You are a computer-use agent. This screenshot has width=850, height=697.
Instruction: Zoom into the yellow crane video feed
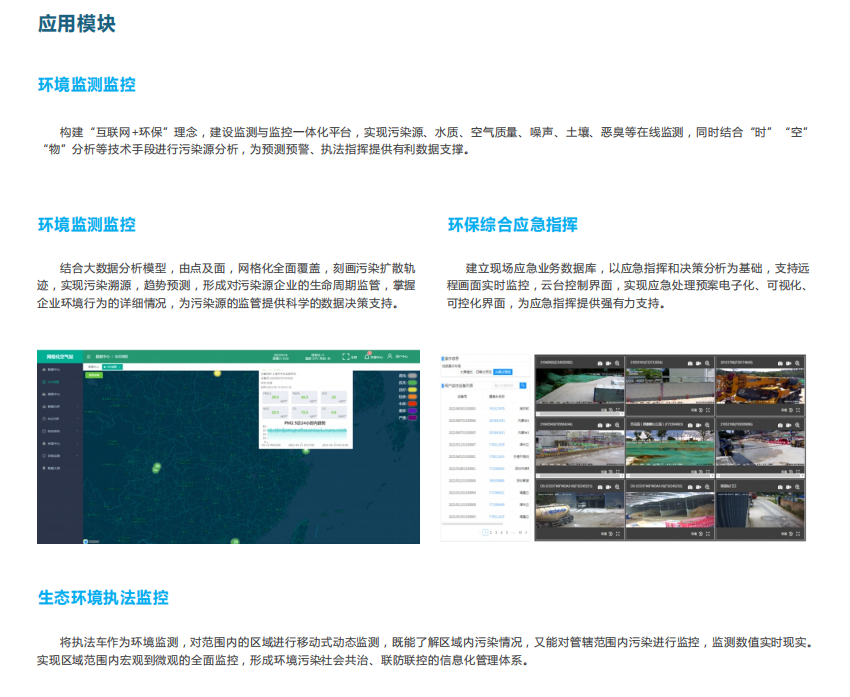click(x=797, y=363)
